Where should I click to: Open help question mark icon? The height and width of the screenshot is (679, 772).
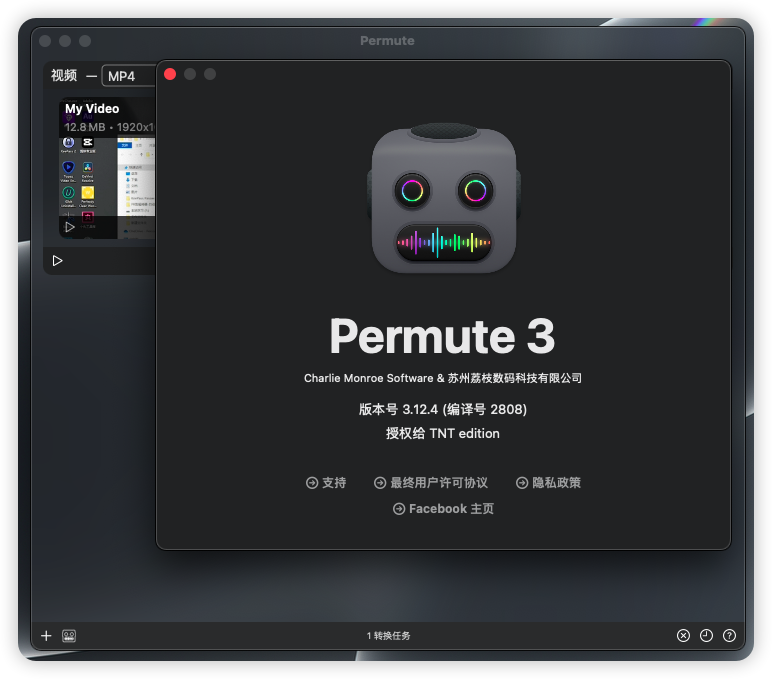[x=729, y=636]
